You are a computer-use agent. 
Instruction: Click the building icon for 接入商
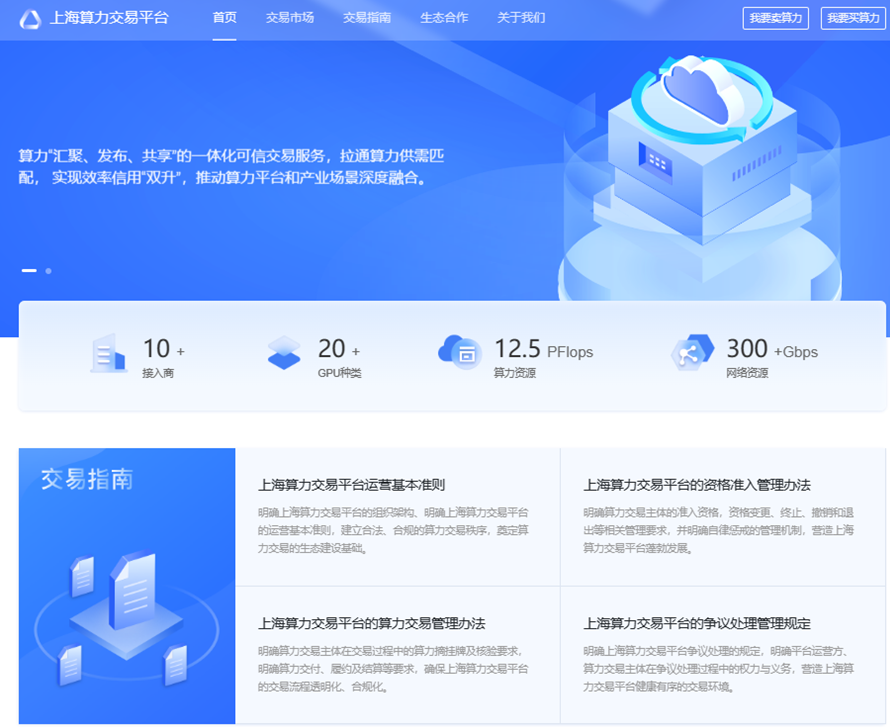click(x=108, y=353)
